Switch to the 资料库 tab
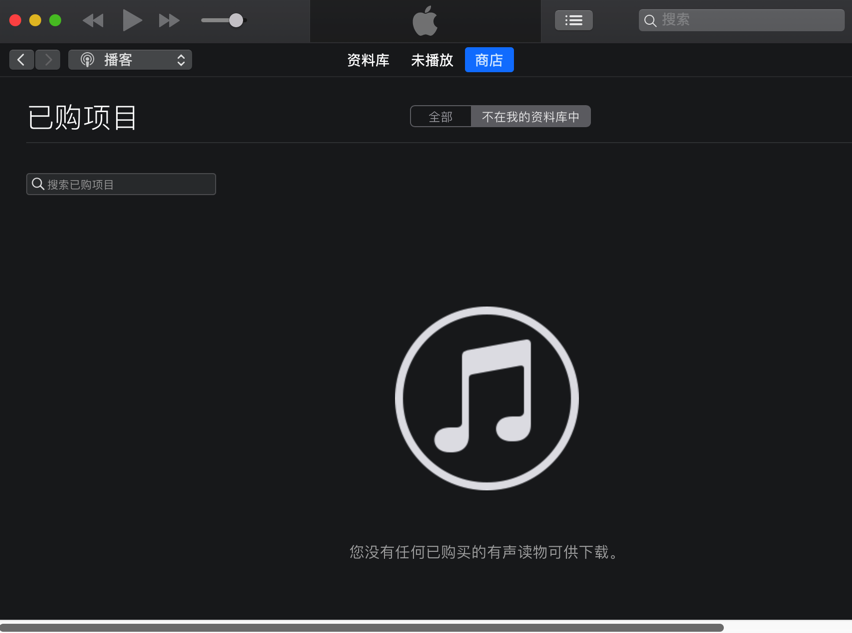 pos(368,60)
